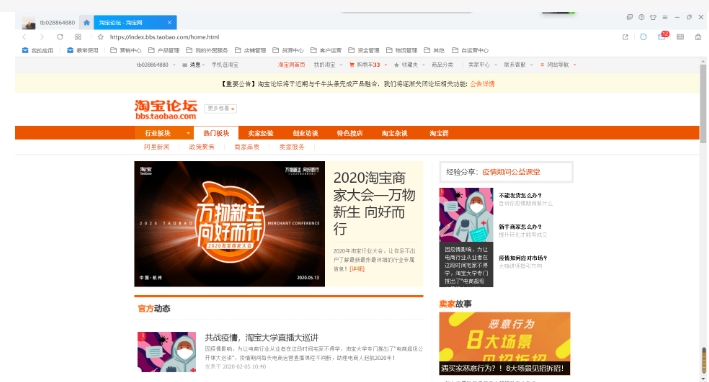709x382 pixels.
Task: Open the 卖家服务 sub-navigation link
Action: 292,147
